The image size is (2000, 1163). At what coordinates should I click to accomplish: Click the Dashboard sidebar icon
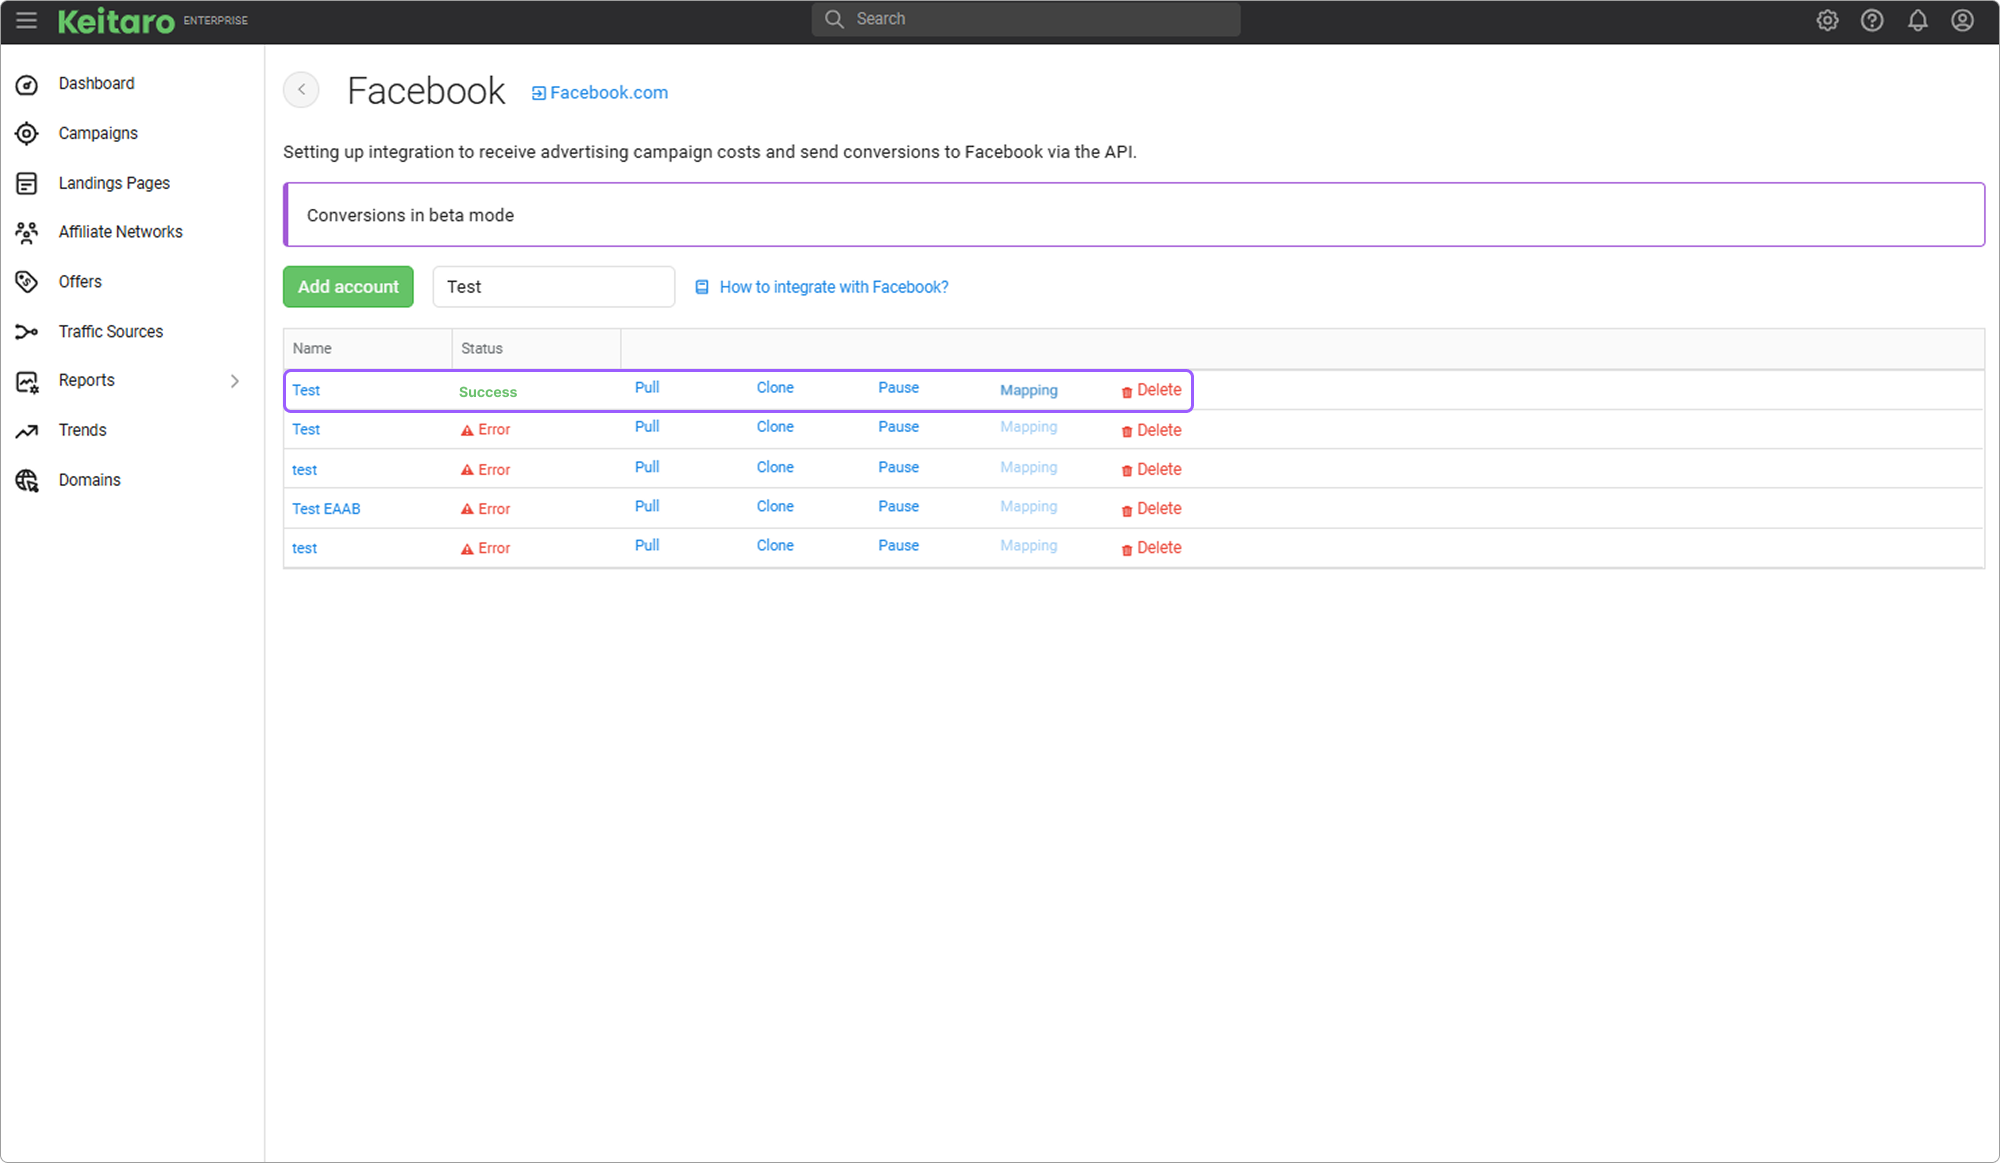(x=27, y=84)
